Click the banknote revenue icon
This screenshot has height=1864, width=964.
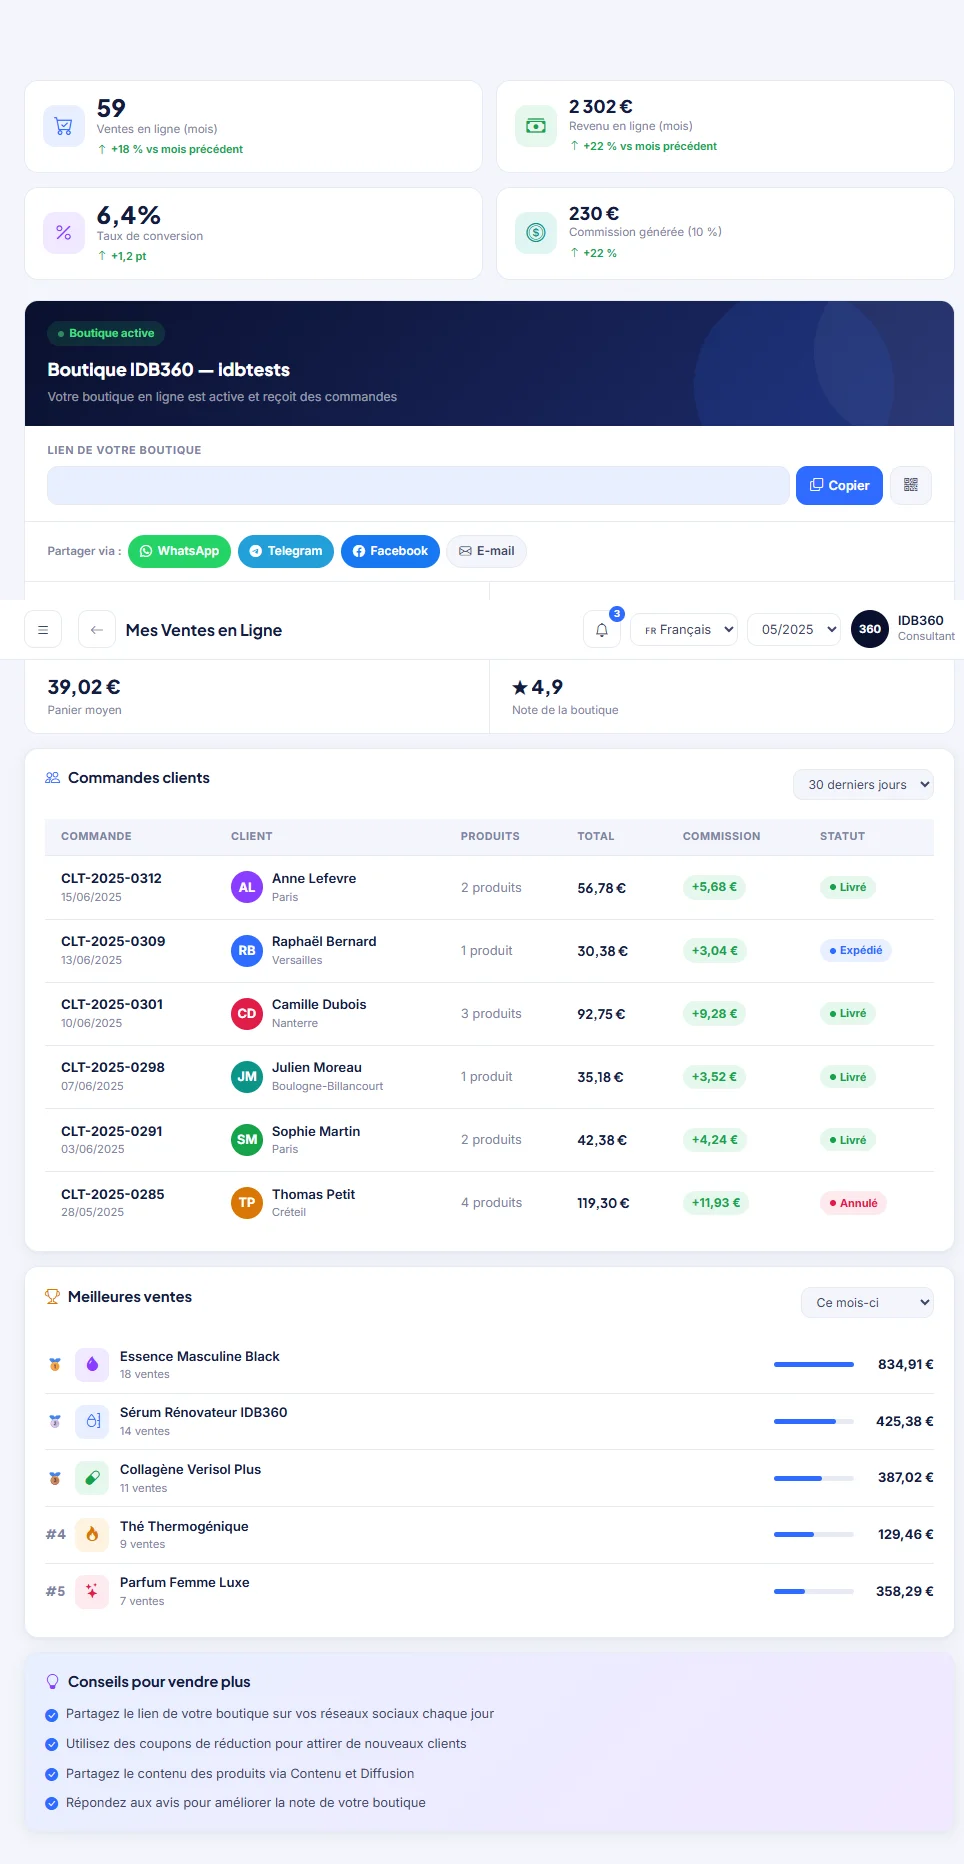[x=535, y=126]
